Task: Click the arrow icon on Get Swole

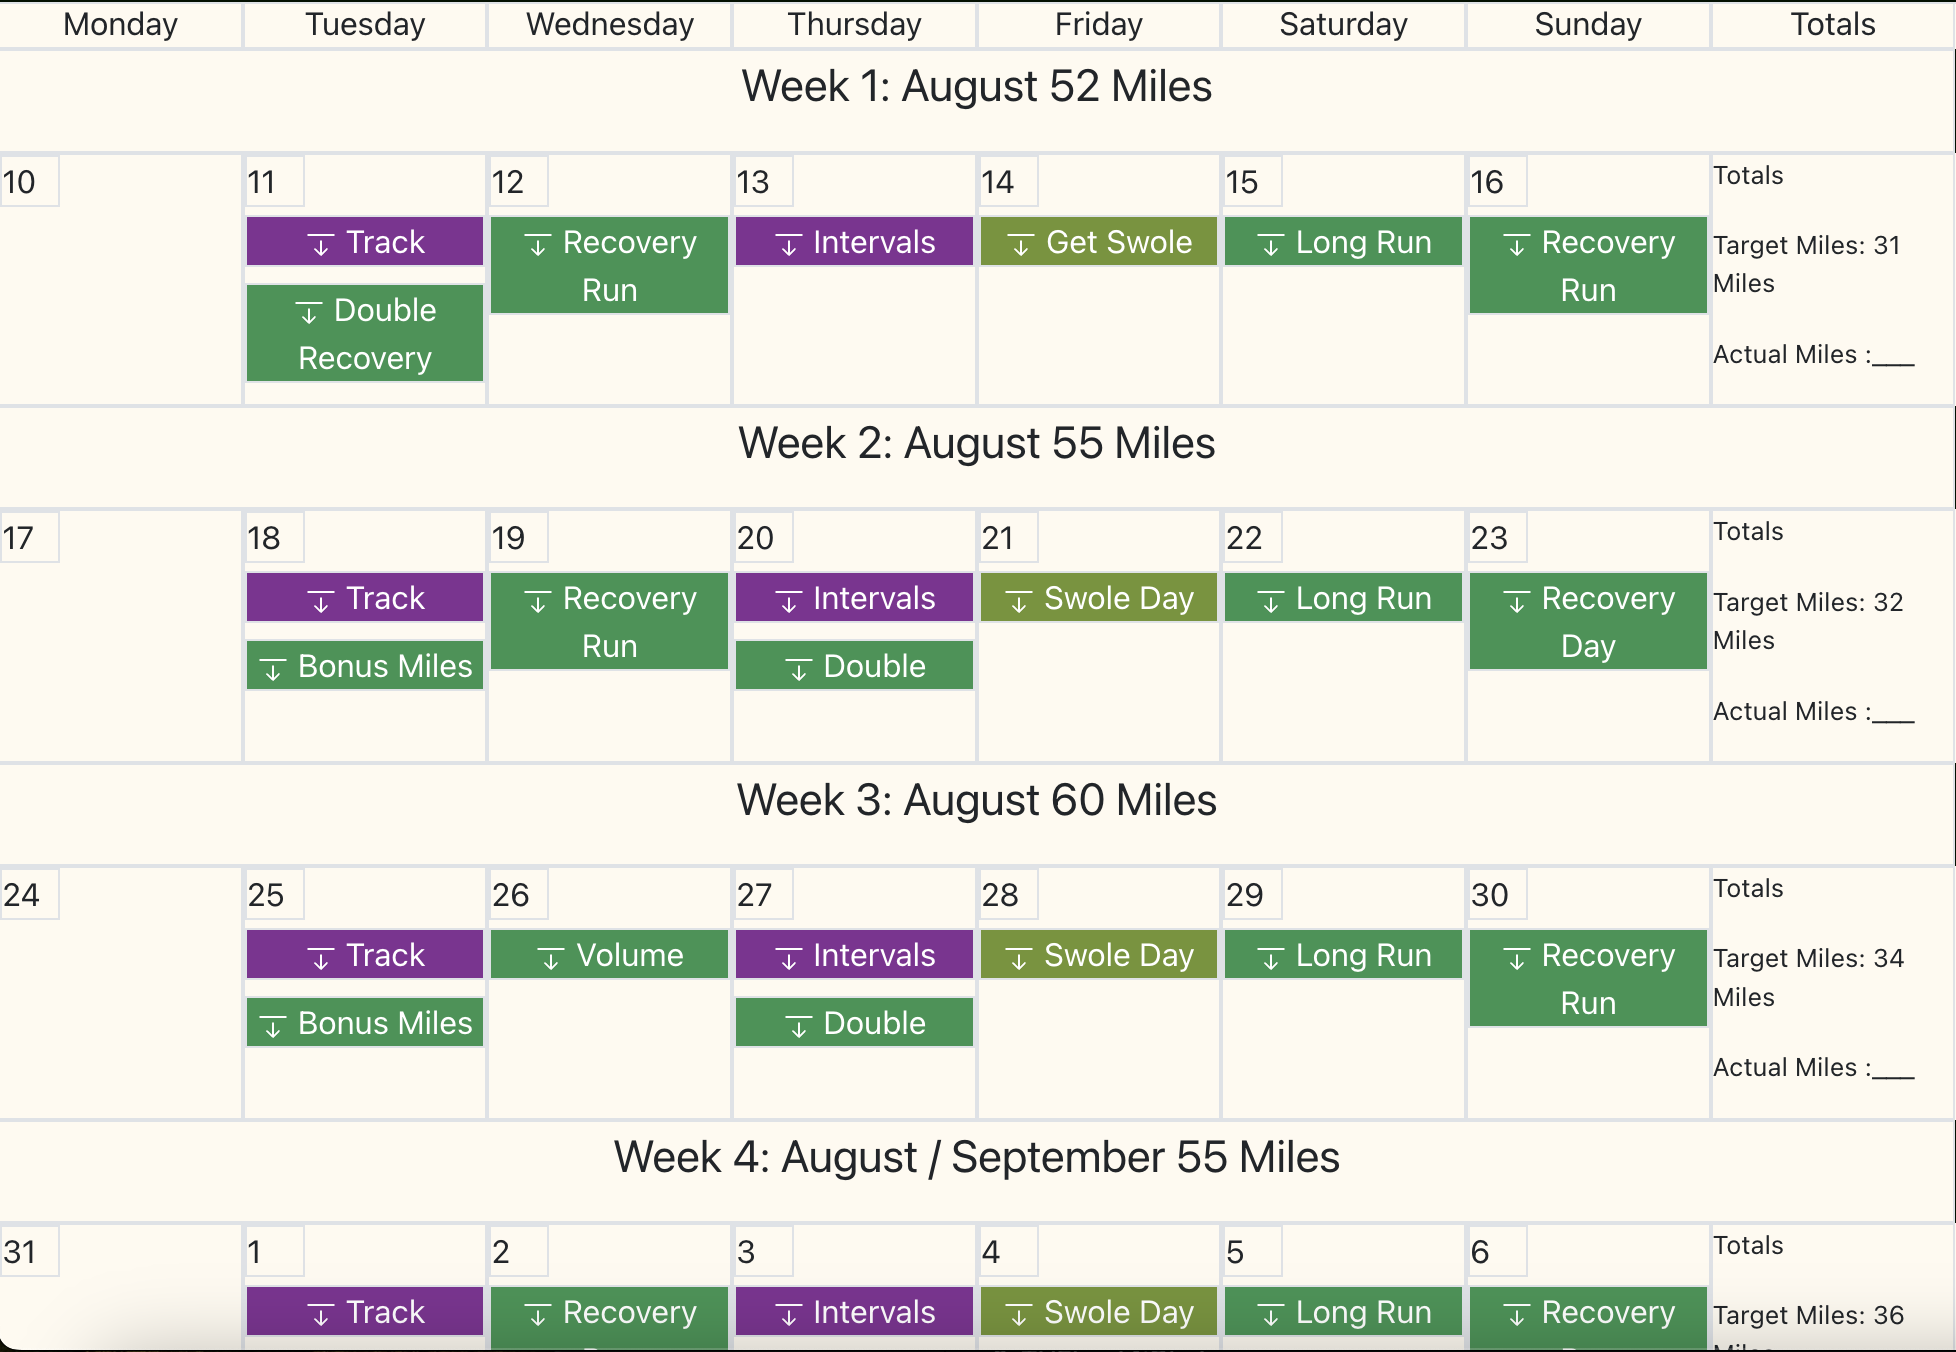Action: (x=1020, y=244)
